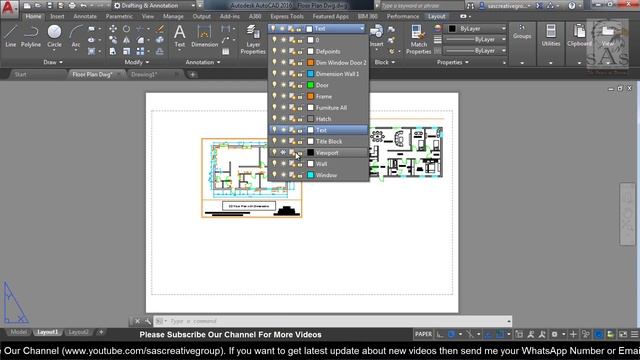Turn off the Frame layer lightbulb
This screenshot has height=360, width=640.
[274, 96]
